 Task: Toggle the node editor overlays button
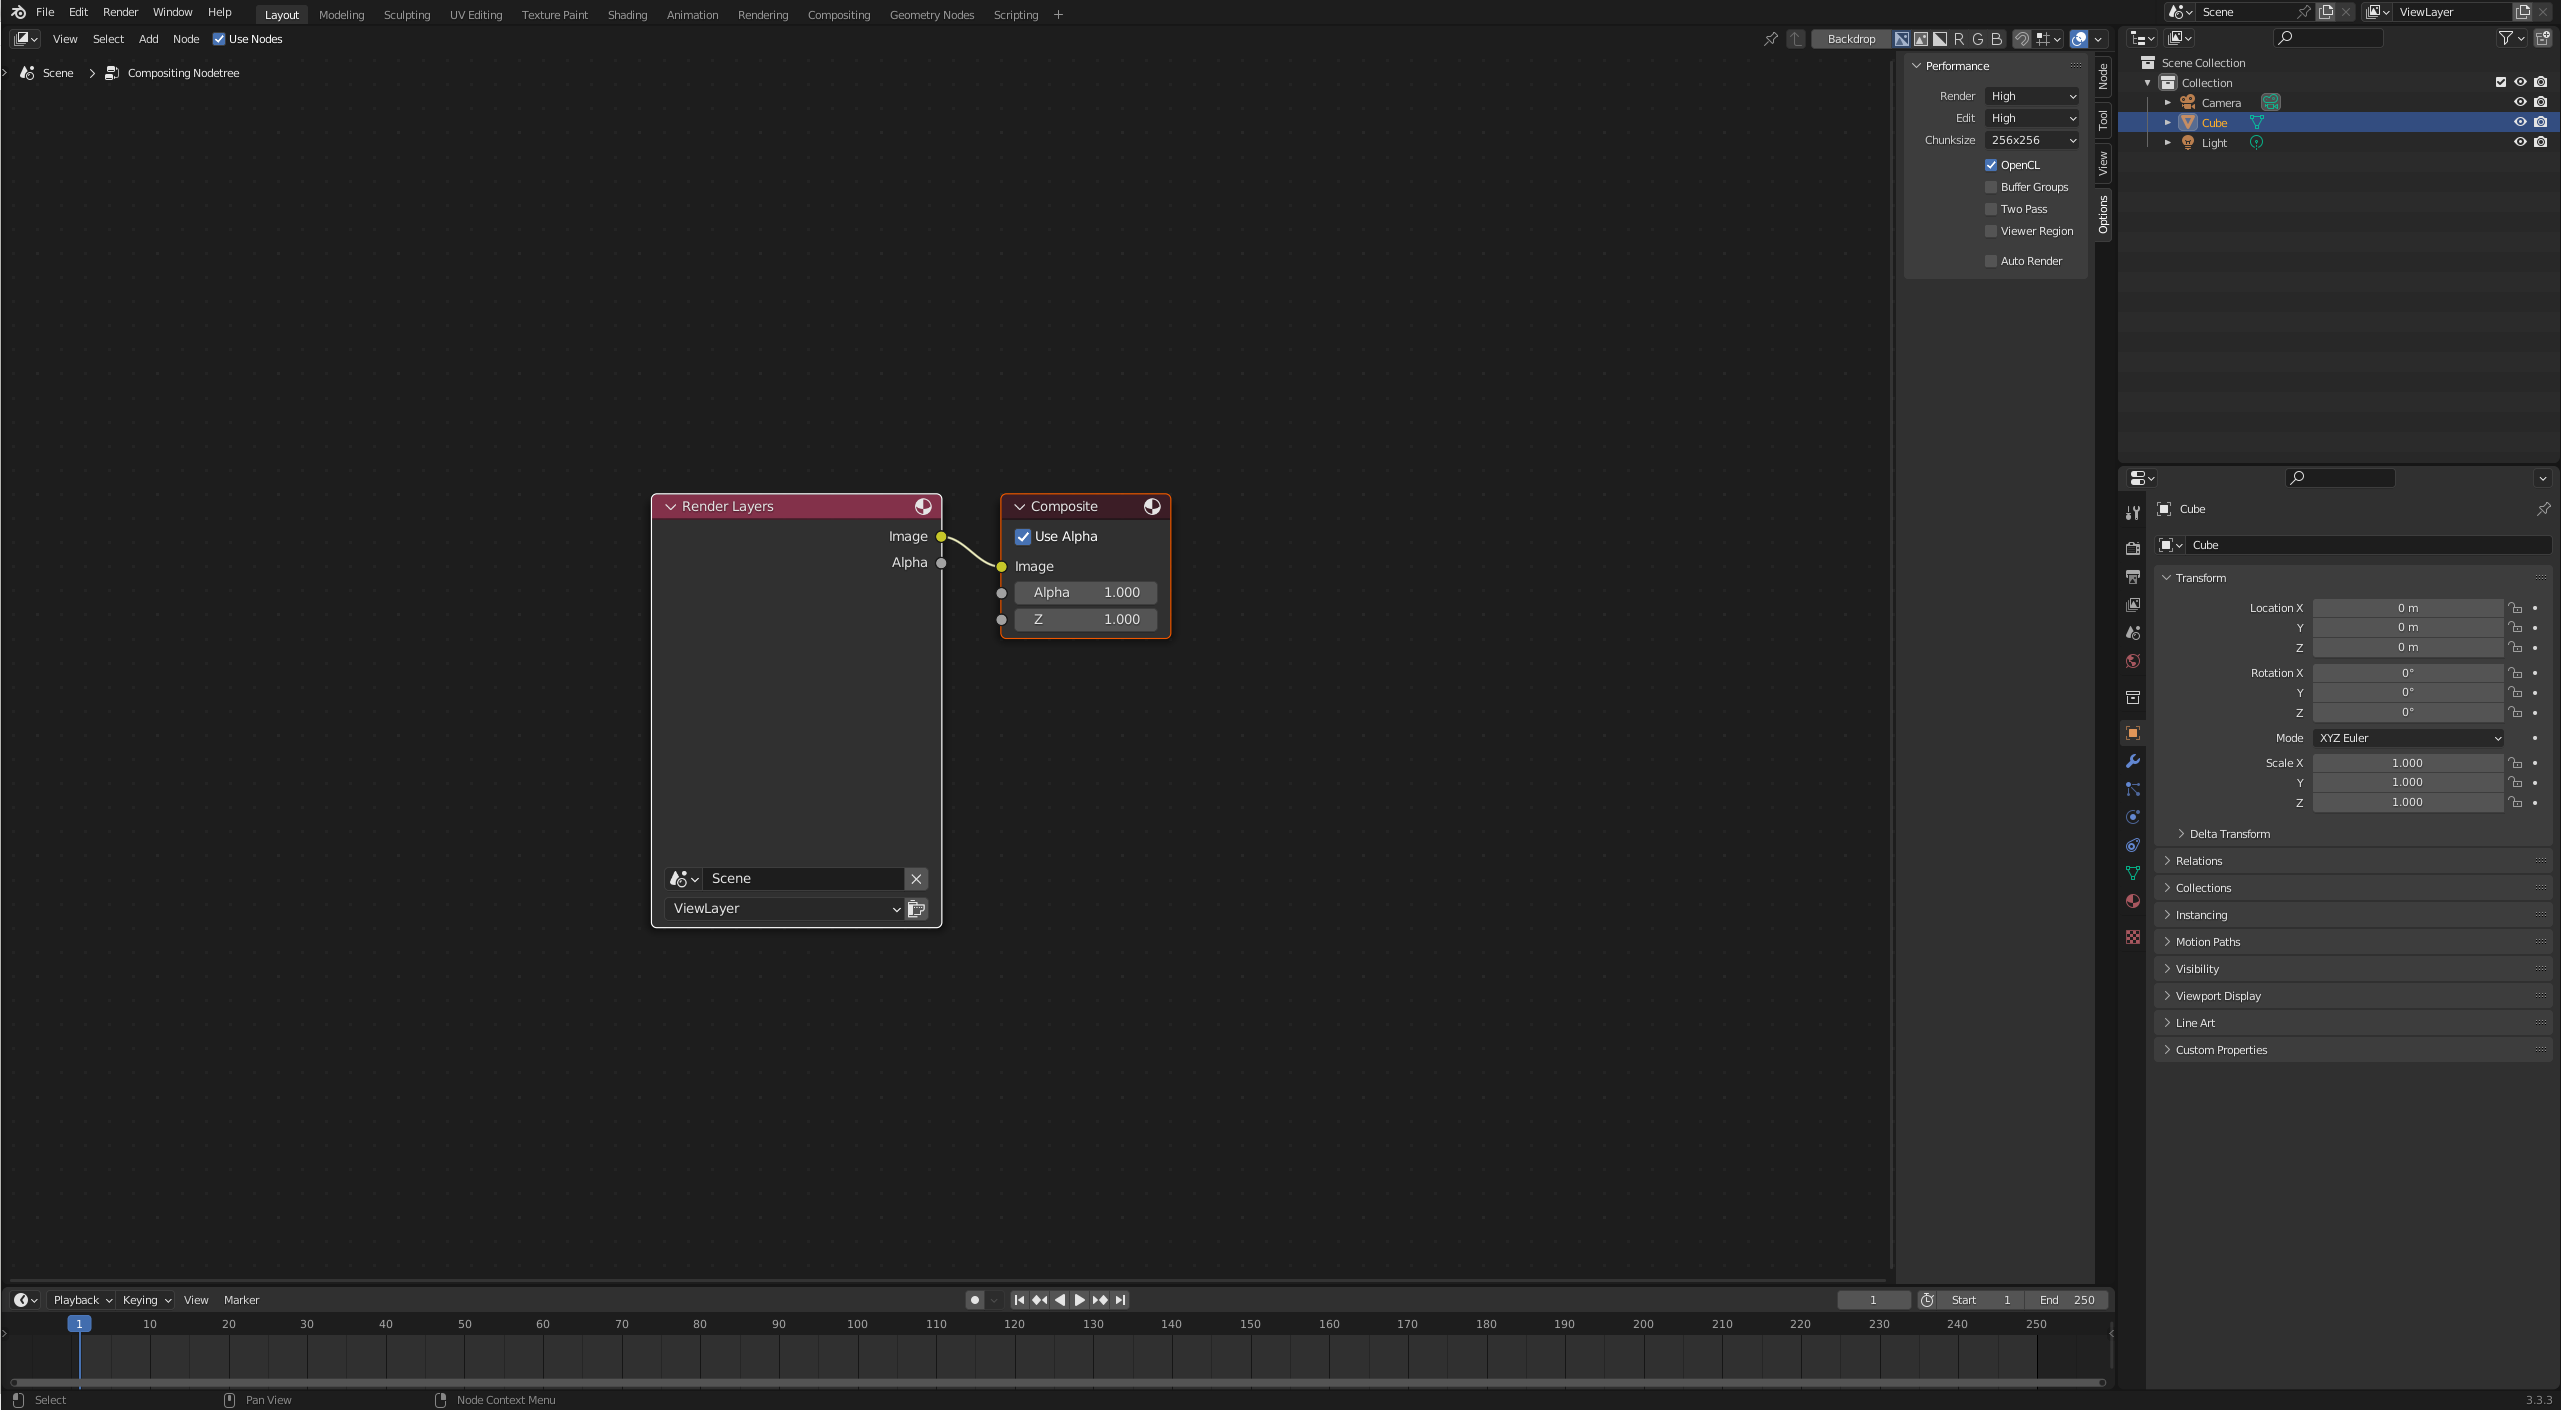pyautogui.click(x=2079, y=39)
